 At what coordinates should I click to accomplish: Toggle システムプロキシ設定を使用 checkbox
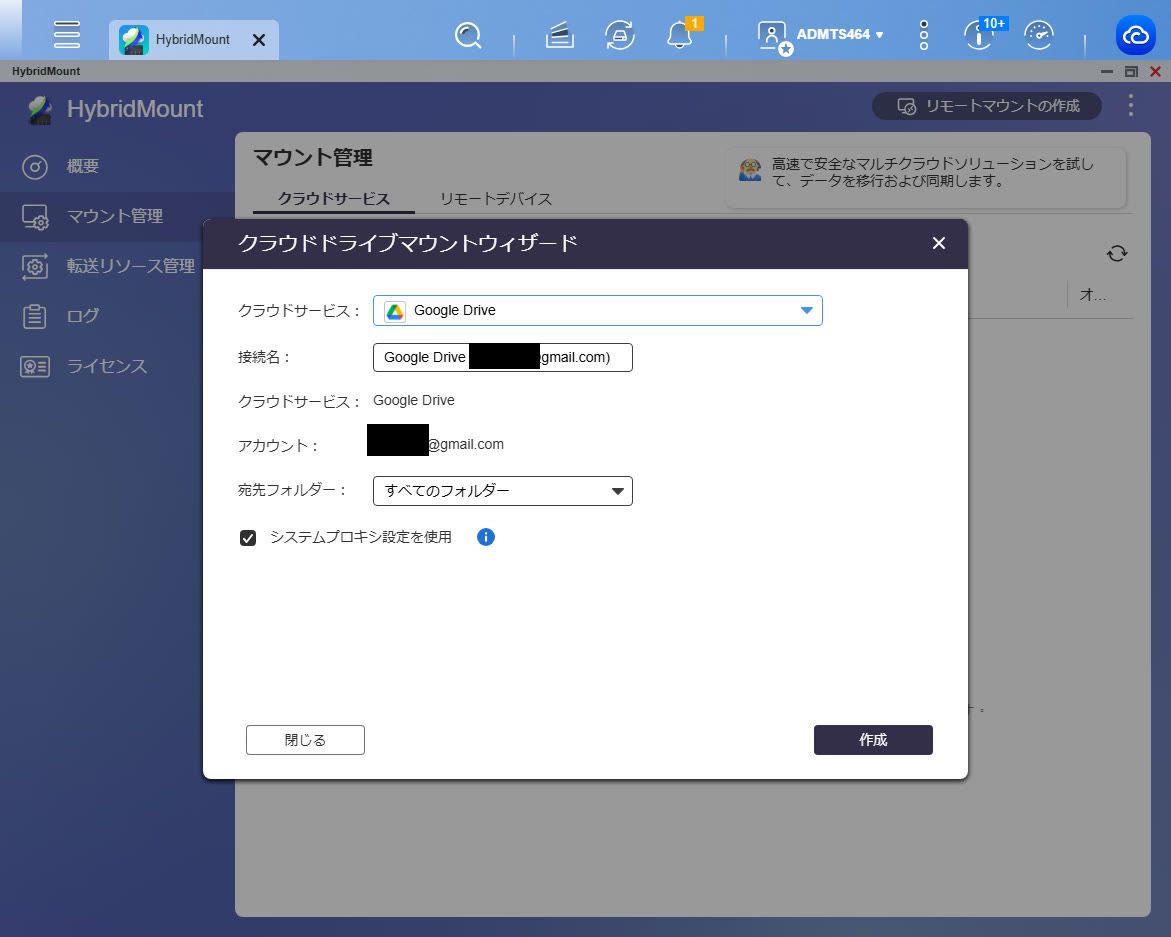click(x=248, y=538)
